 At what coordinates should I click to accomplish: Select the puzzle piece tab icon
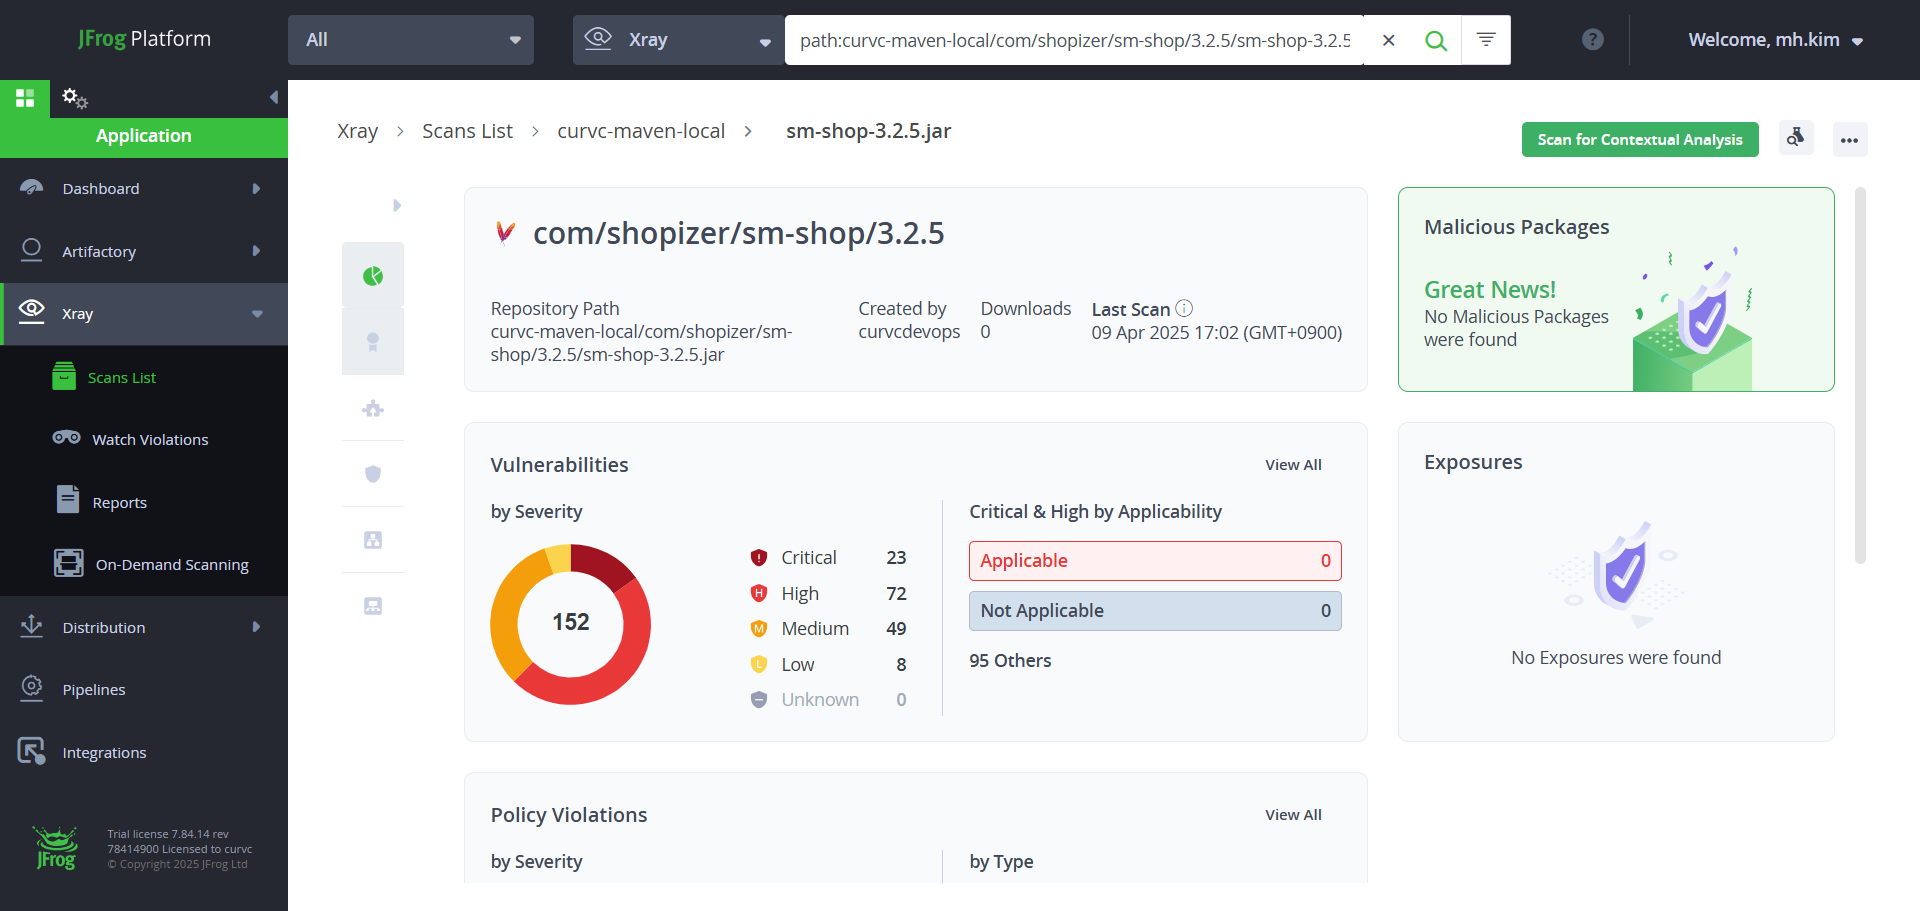click(x=373, y=408)
